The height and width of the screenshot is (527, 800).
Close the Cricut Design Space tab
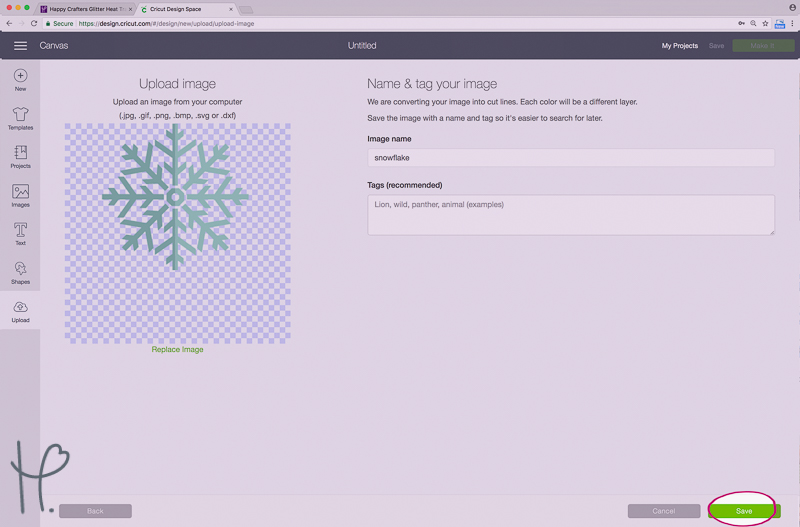click(231, 9)
